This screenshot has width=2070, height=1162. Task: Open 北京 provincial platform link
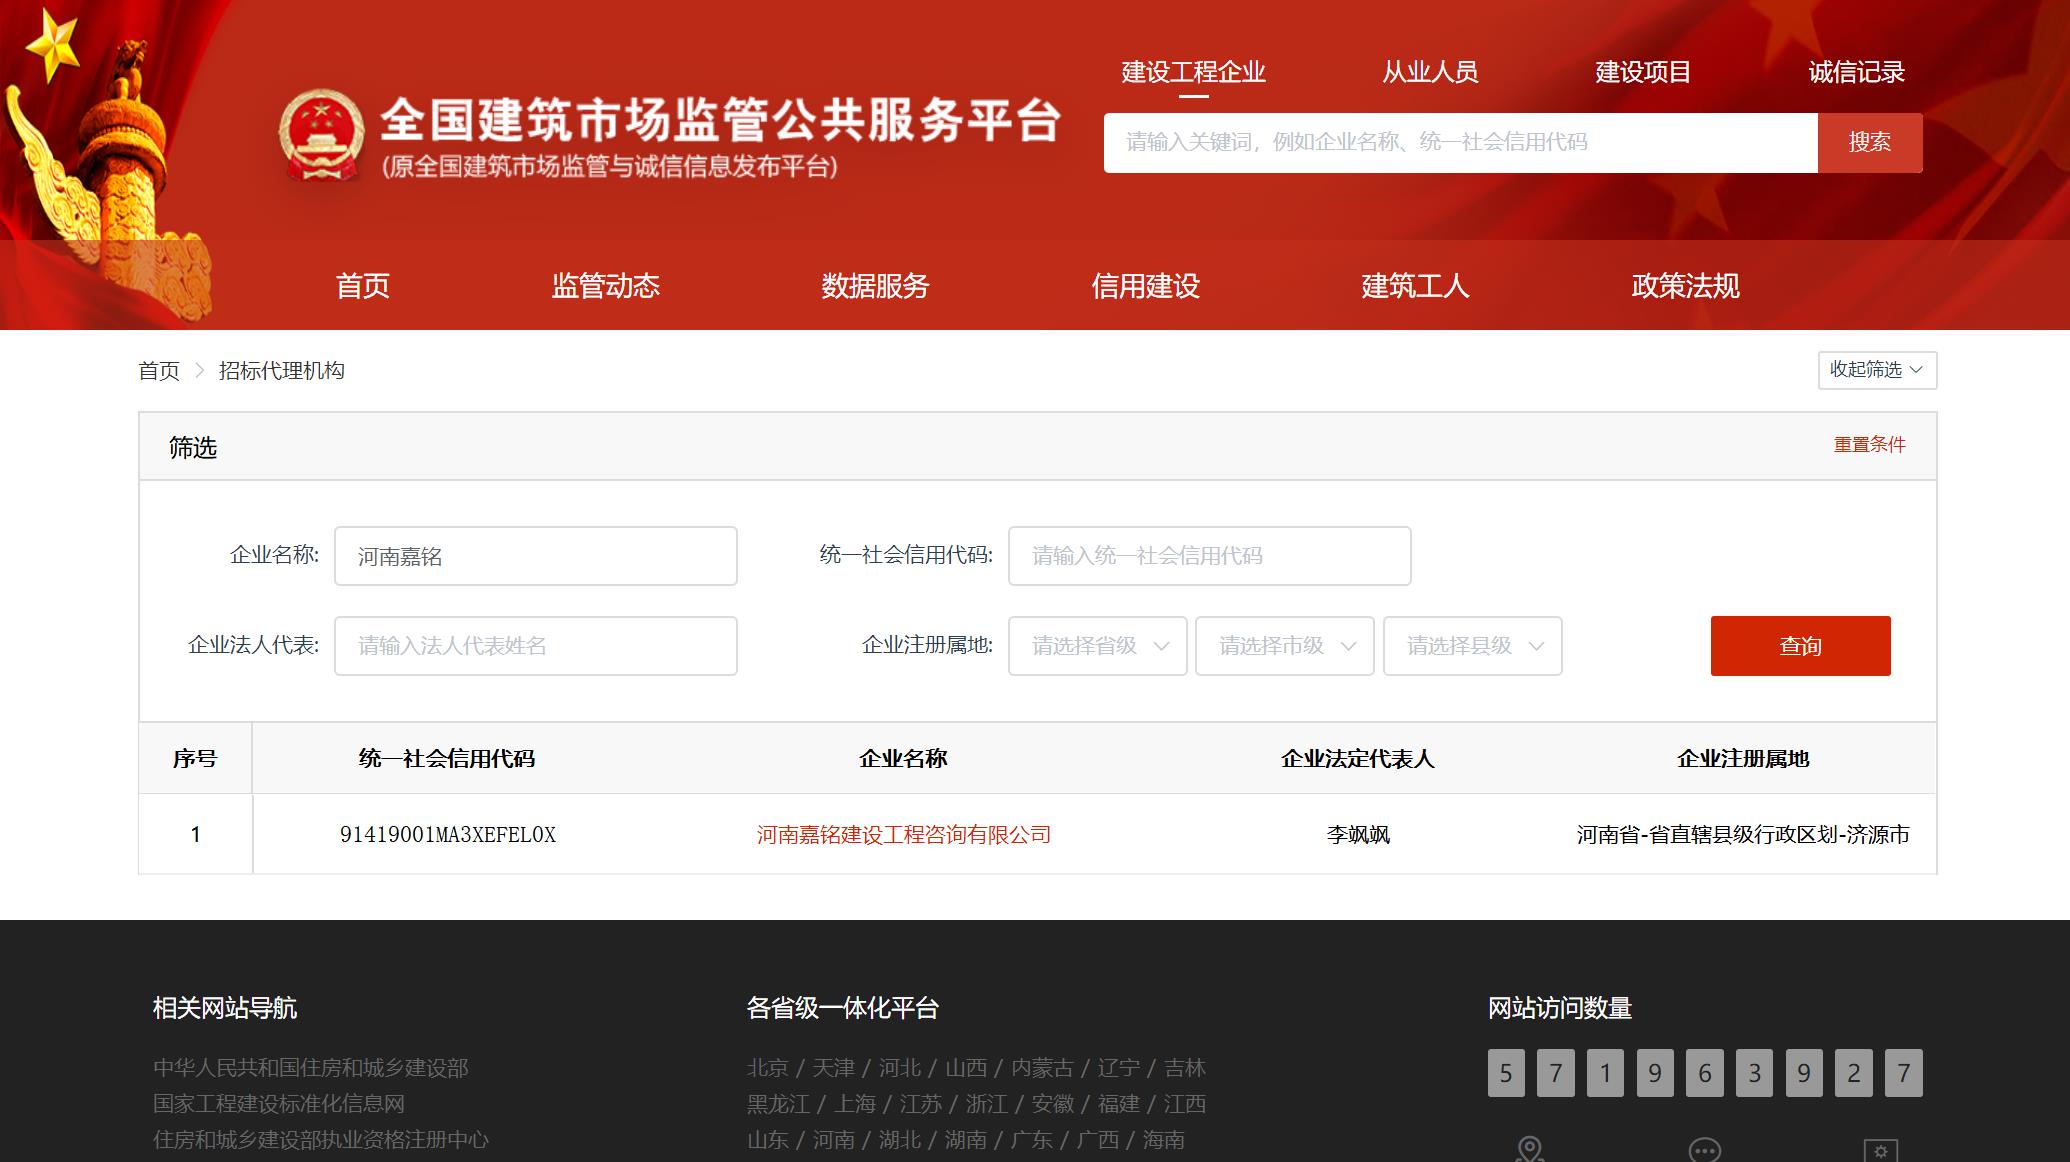pyautogui.click(x=768, y=1068)
